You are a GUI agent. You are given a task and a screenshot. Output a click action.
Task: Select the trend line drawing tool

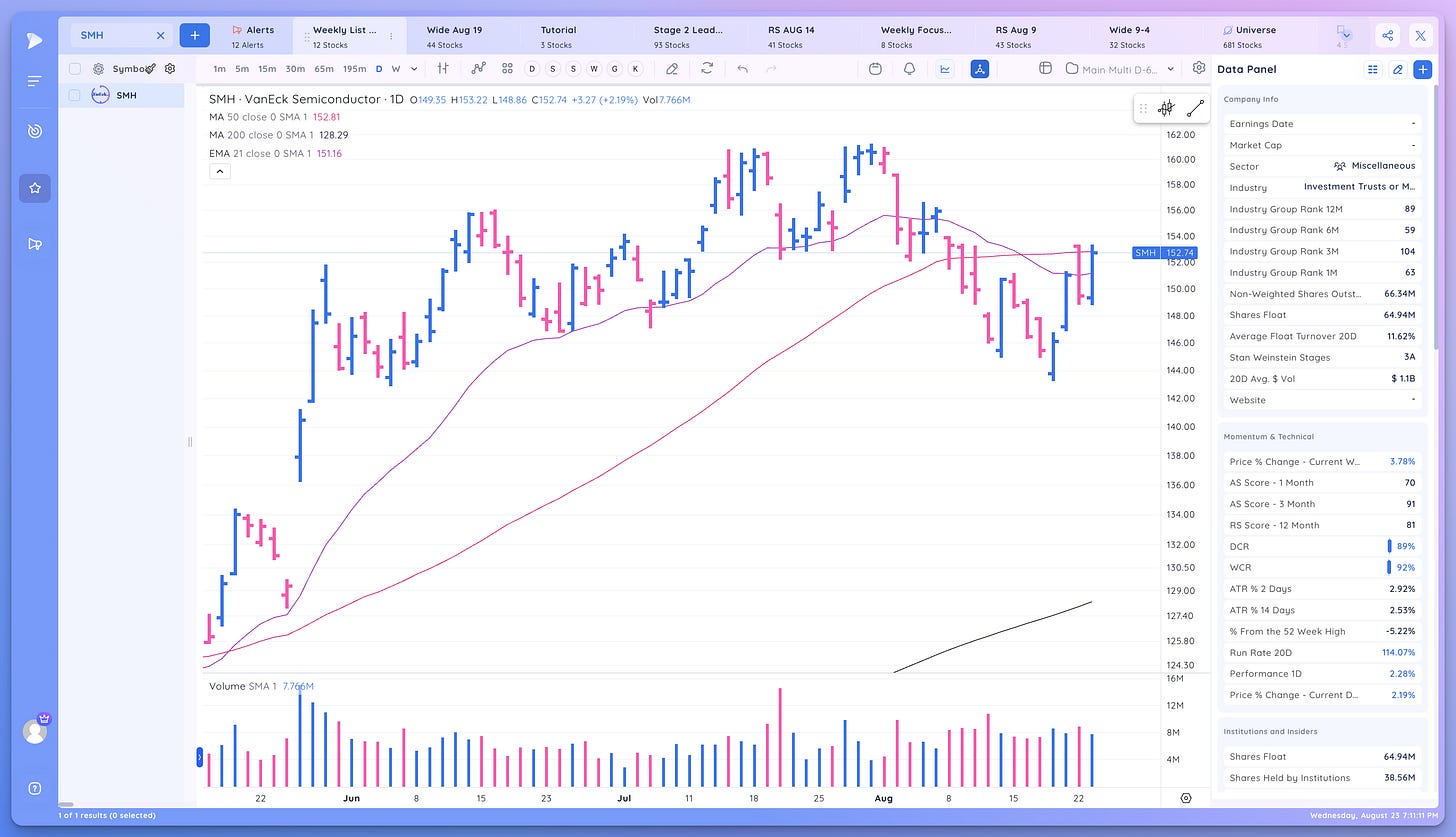click(x=1195, y=109)
